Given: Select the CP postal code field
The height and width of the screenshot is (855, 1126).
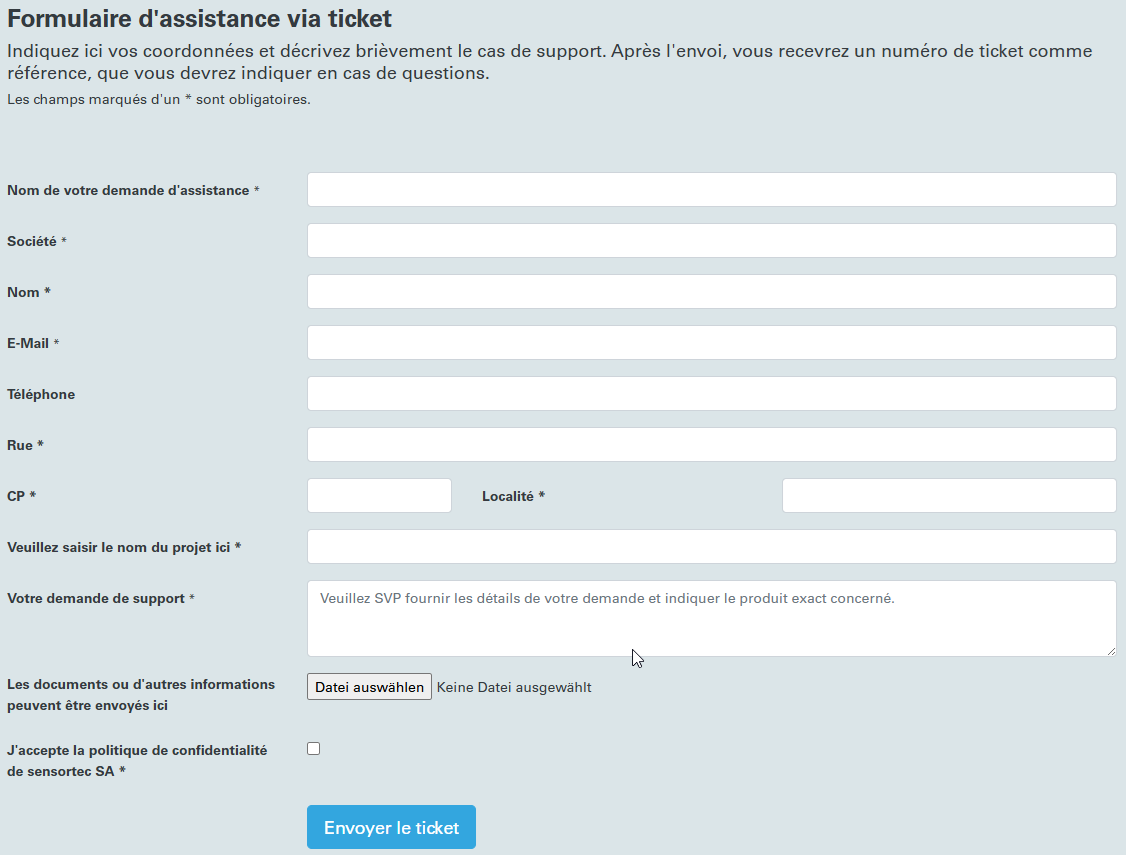Looking at the screenshot, I should (x=379, y=495).
